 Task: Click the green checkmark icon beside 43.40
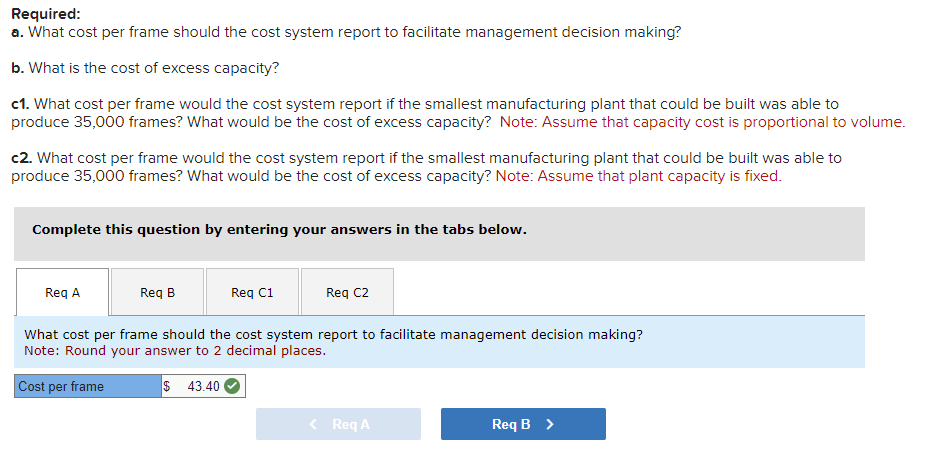(x=232, y=386)
